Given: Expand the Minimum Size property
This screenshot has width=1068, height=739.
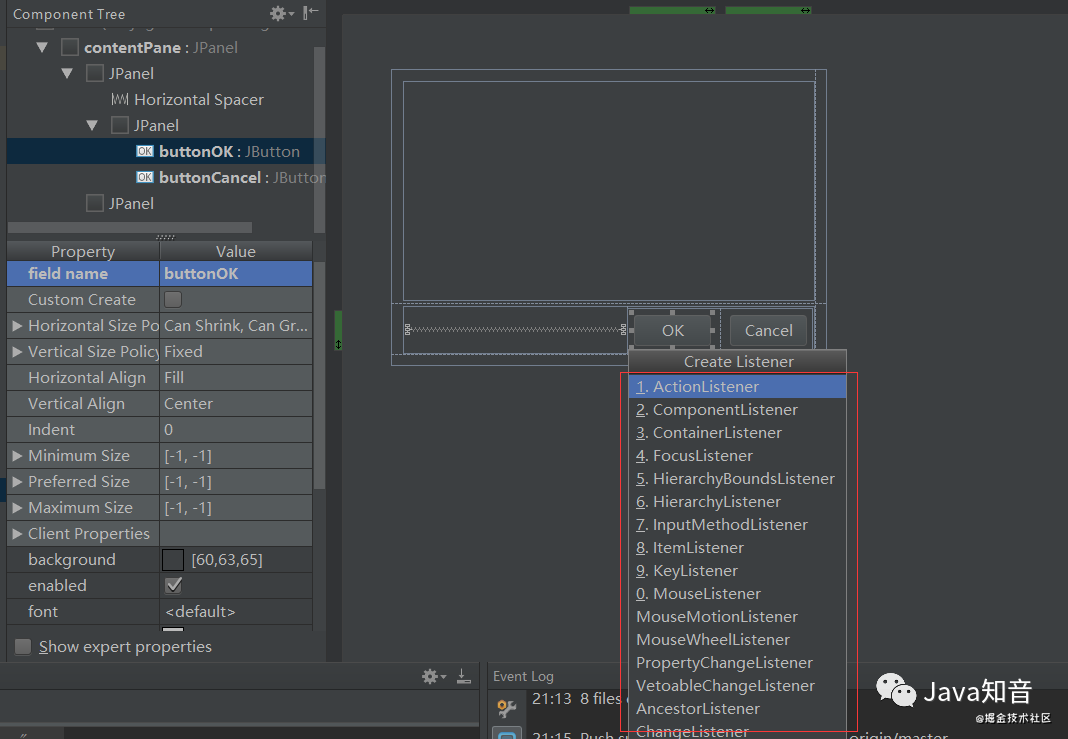Looking at the screenshot, I should click(17, 456).
